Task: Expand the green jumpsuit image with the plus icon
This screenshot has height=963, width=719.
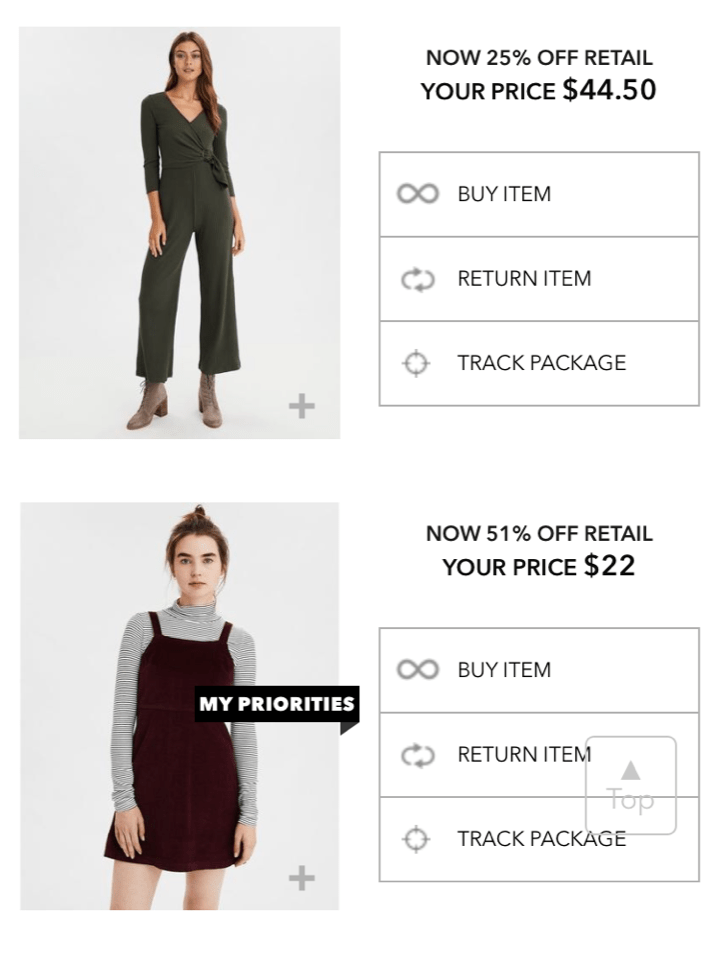Action: point(301,405)
